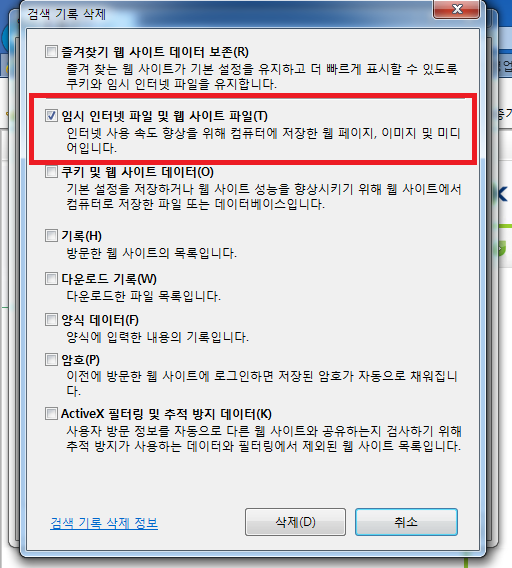This screenshot has height=568, width=512.
Task: Click the 방문한 웹 사이트의 목록입니다 description
Action: click(x=151, y=253)
